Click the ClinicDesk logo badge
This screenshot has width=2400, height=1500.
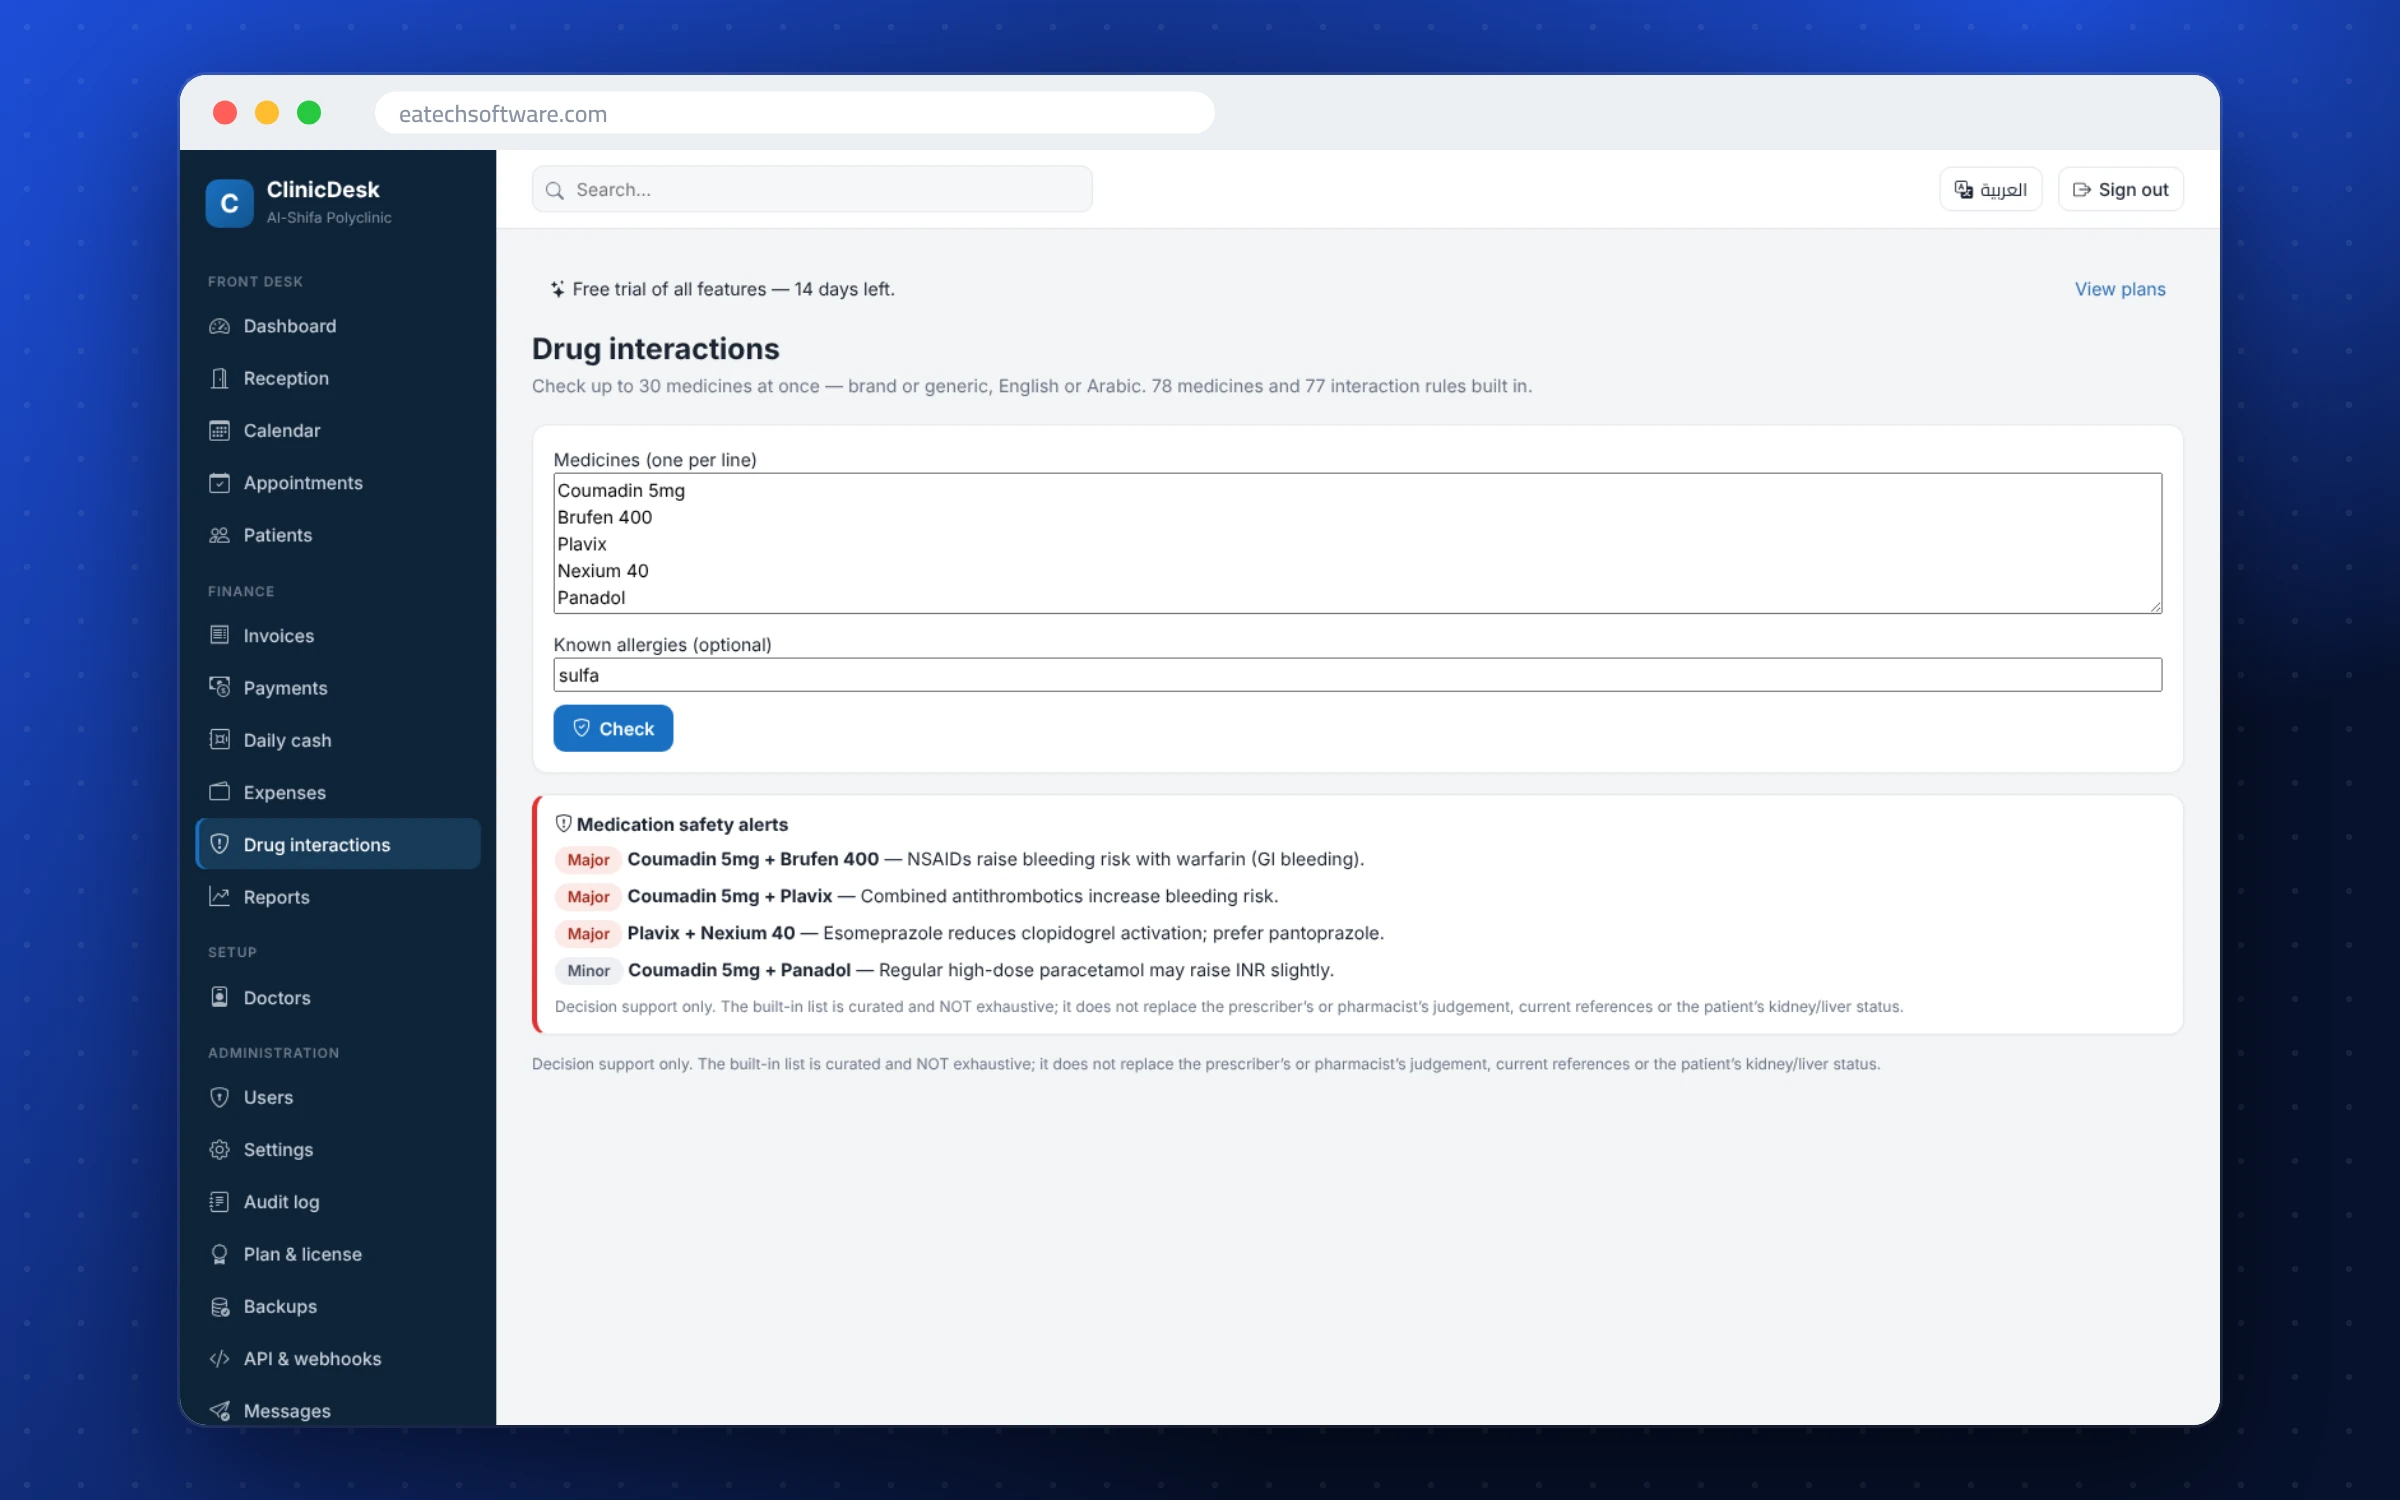(229, 203)
